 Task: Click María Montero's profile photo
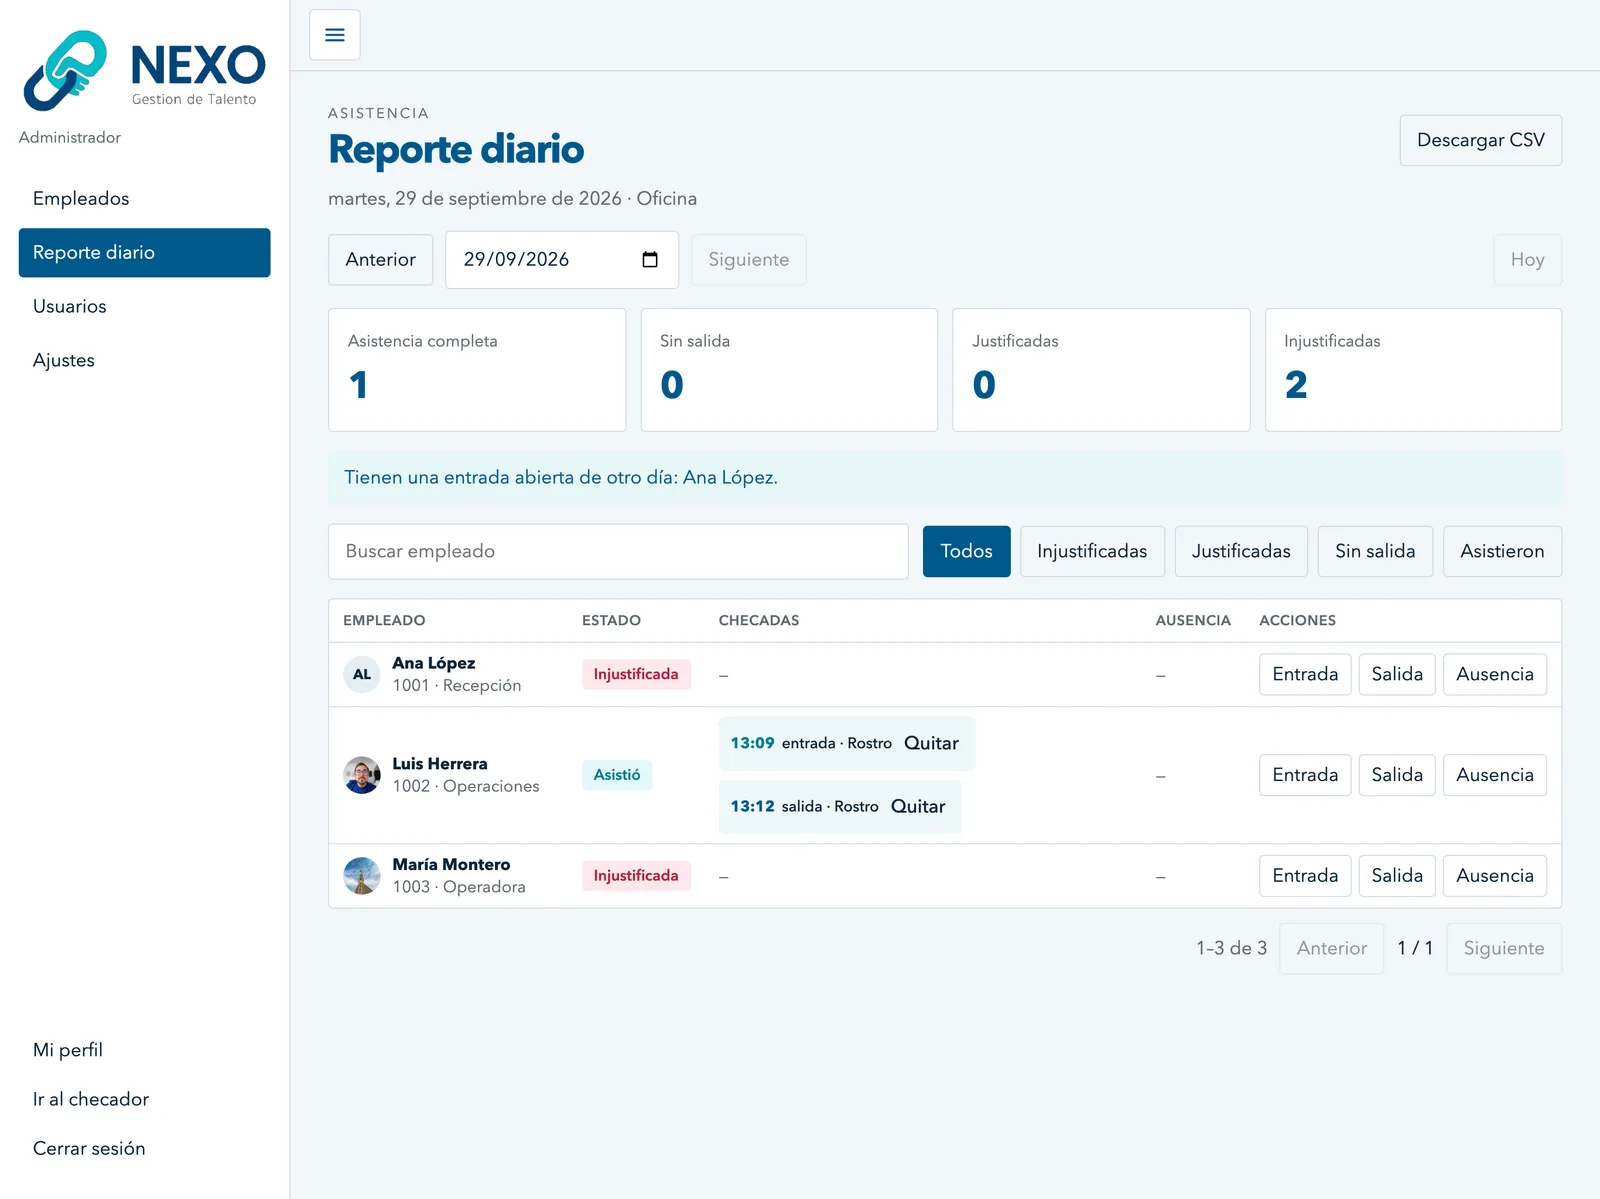tap(362, 876)
